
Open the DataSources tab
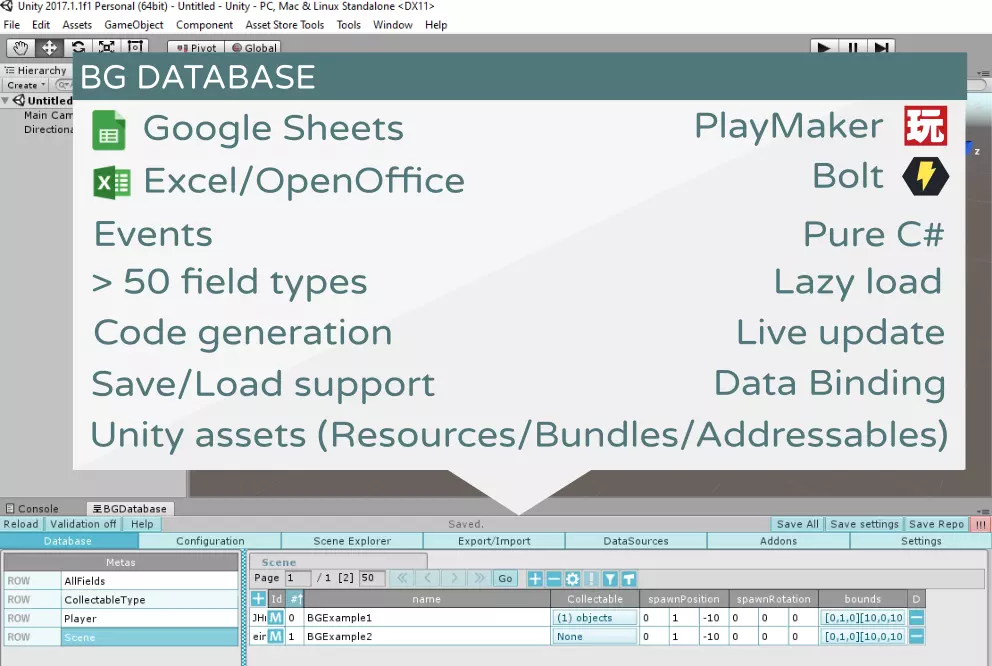pyautogui.click(x=636, y=541)
